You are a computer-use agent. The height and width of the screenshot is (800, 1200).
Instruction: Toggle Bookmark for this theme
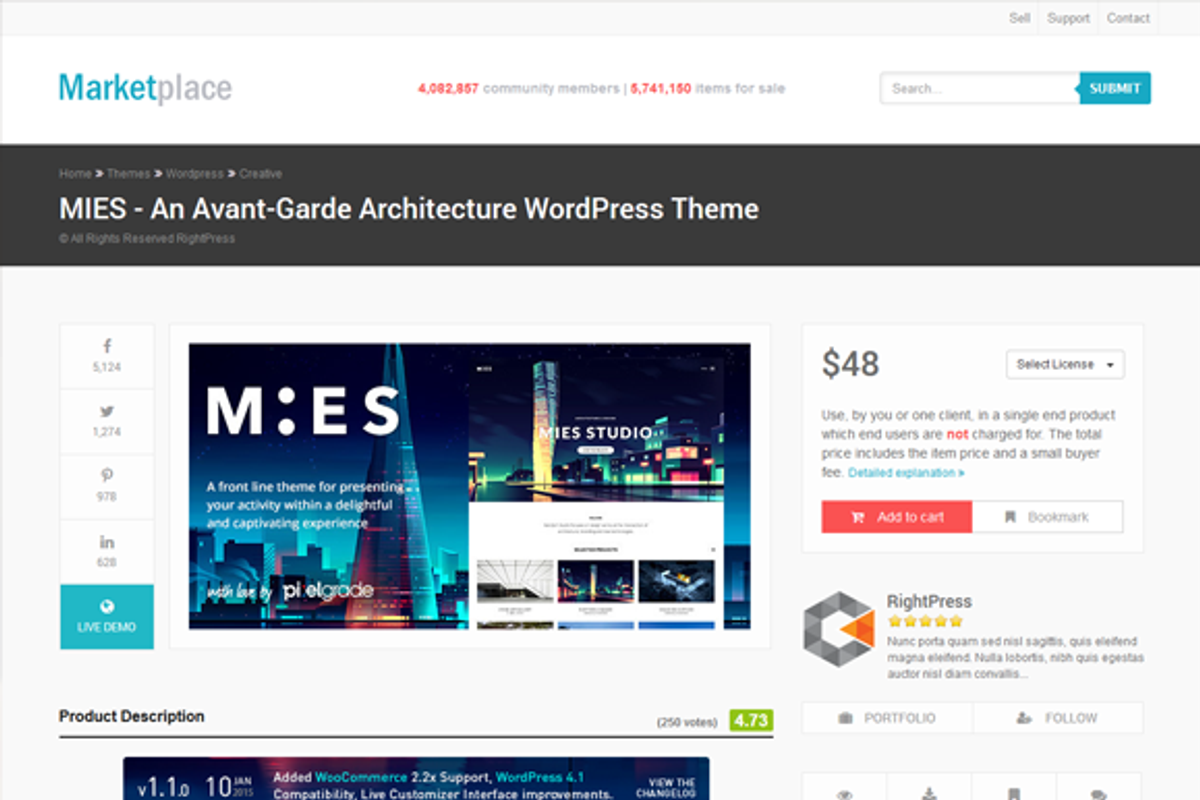pos(1048,516)
